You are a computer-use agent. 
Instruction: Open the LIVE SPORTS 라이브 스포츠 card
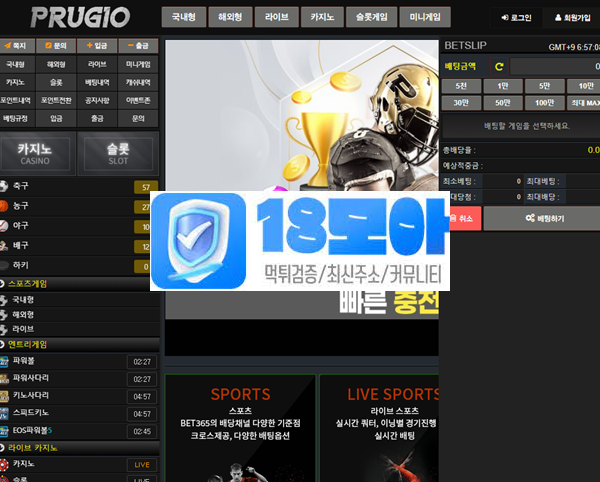point(379,428)
